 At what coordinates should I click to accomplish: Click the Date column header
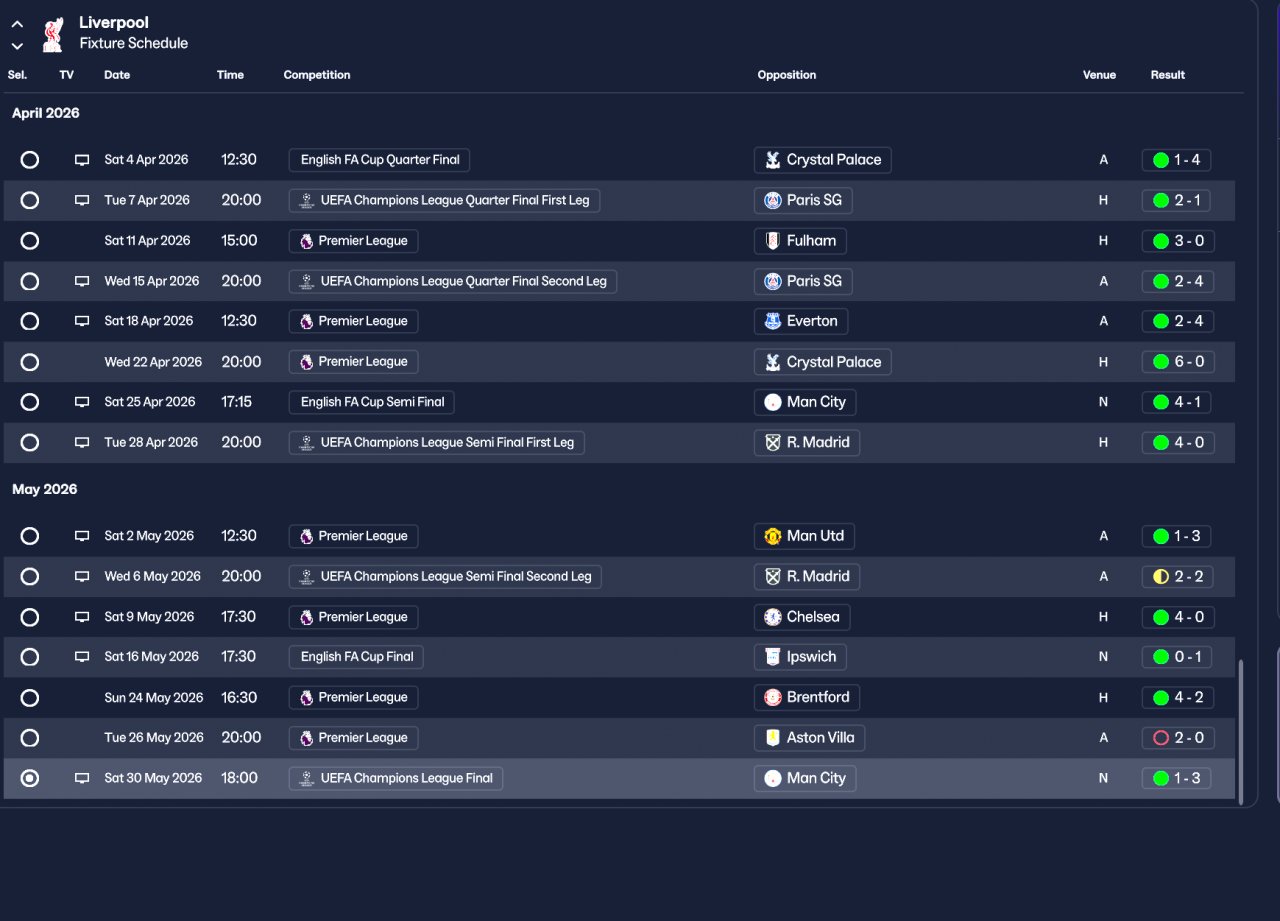117,75
